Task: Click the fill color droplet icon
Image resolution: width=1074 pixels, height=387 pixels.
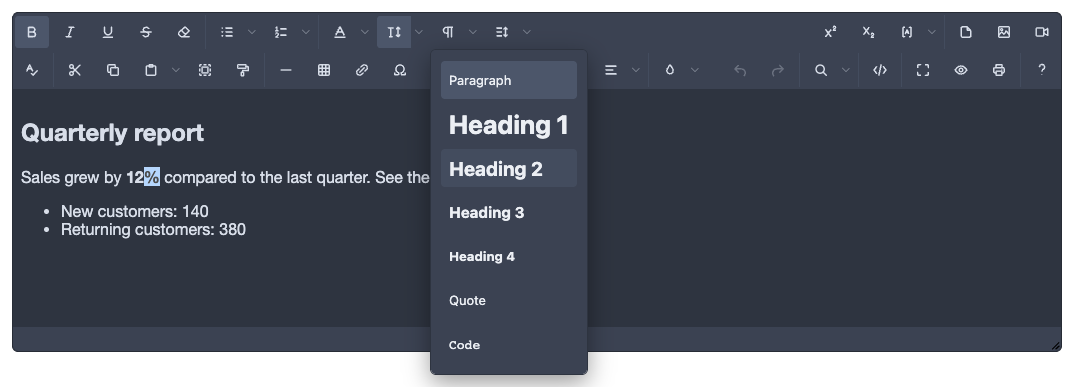Action: click(x=670, y=70)
